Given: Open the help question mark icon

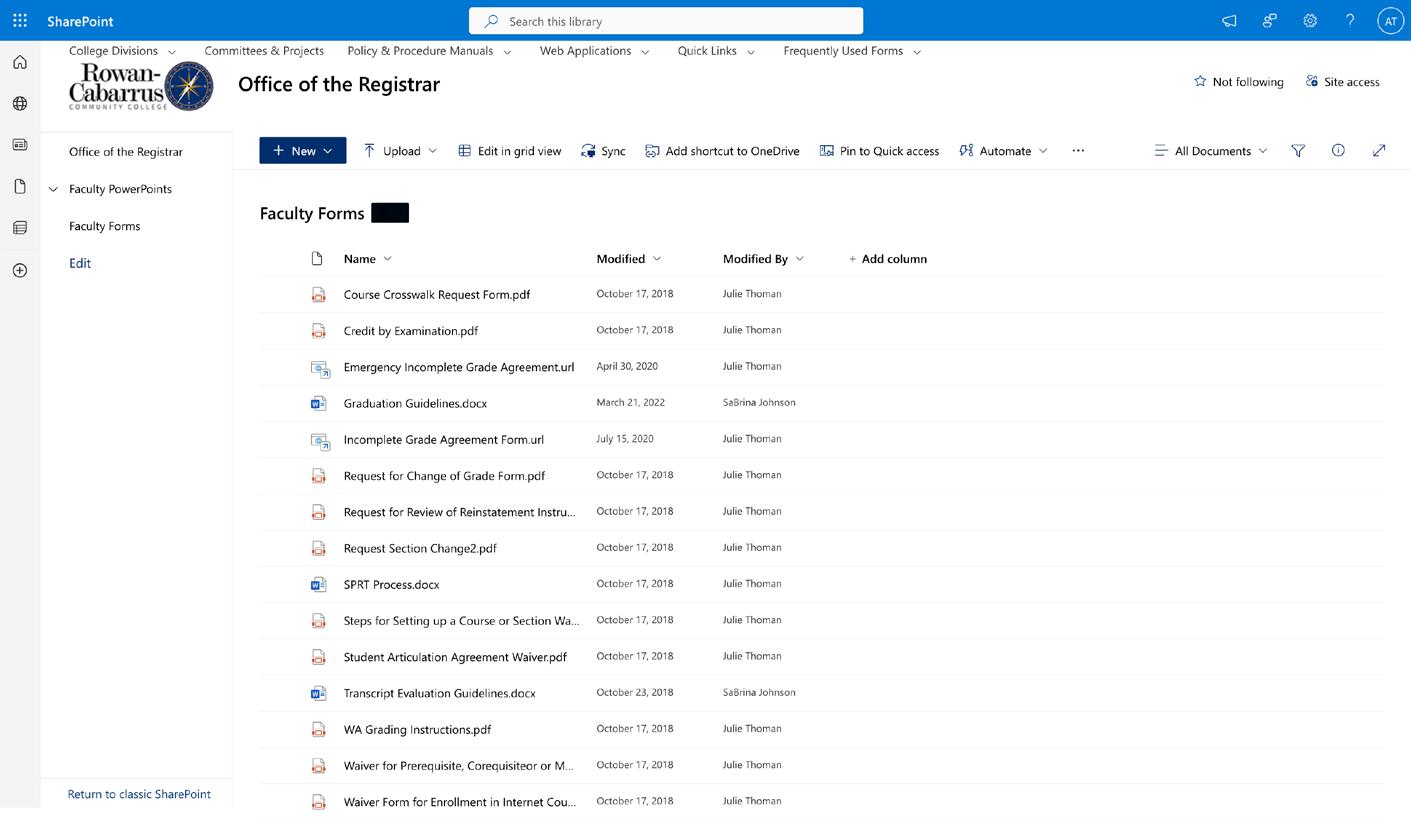Looking at the screenshot, I should [x=1350, y=21].
